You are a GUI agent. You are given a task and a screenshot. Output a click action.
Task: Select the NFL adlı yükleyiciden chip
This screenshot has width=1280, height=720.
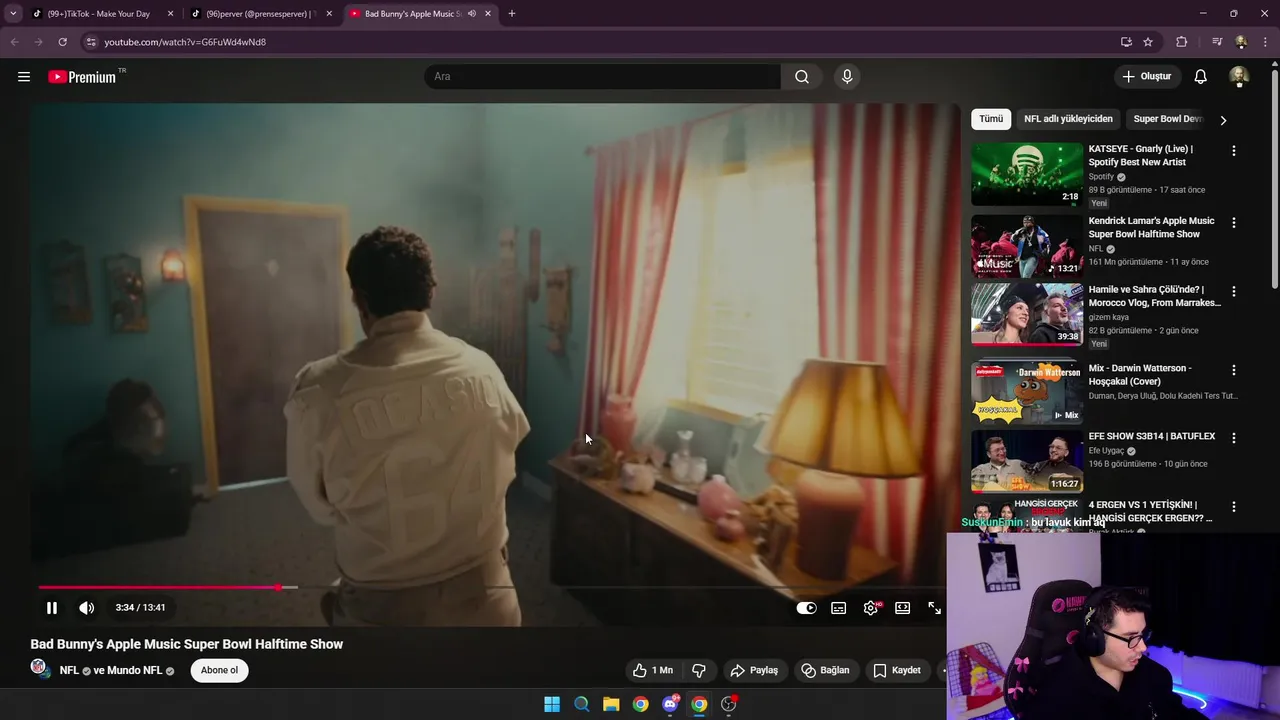click(1068, 119)
